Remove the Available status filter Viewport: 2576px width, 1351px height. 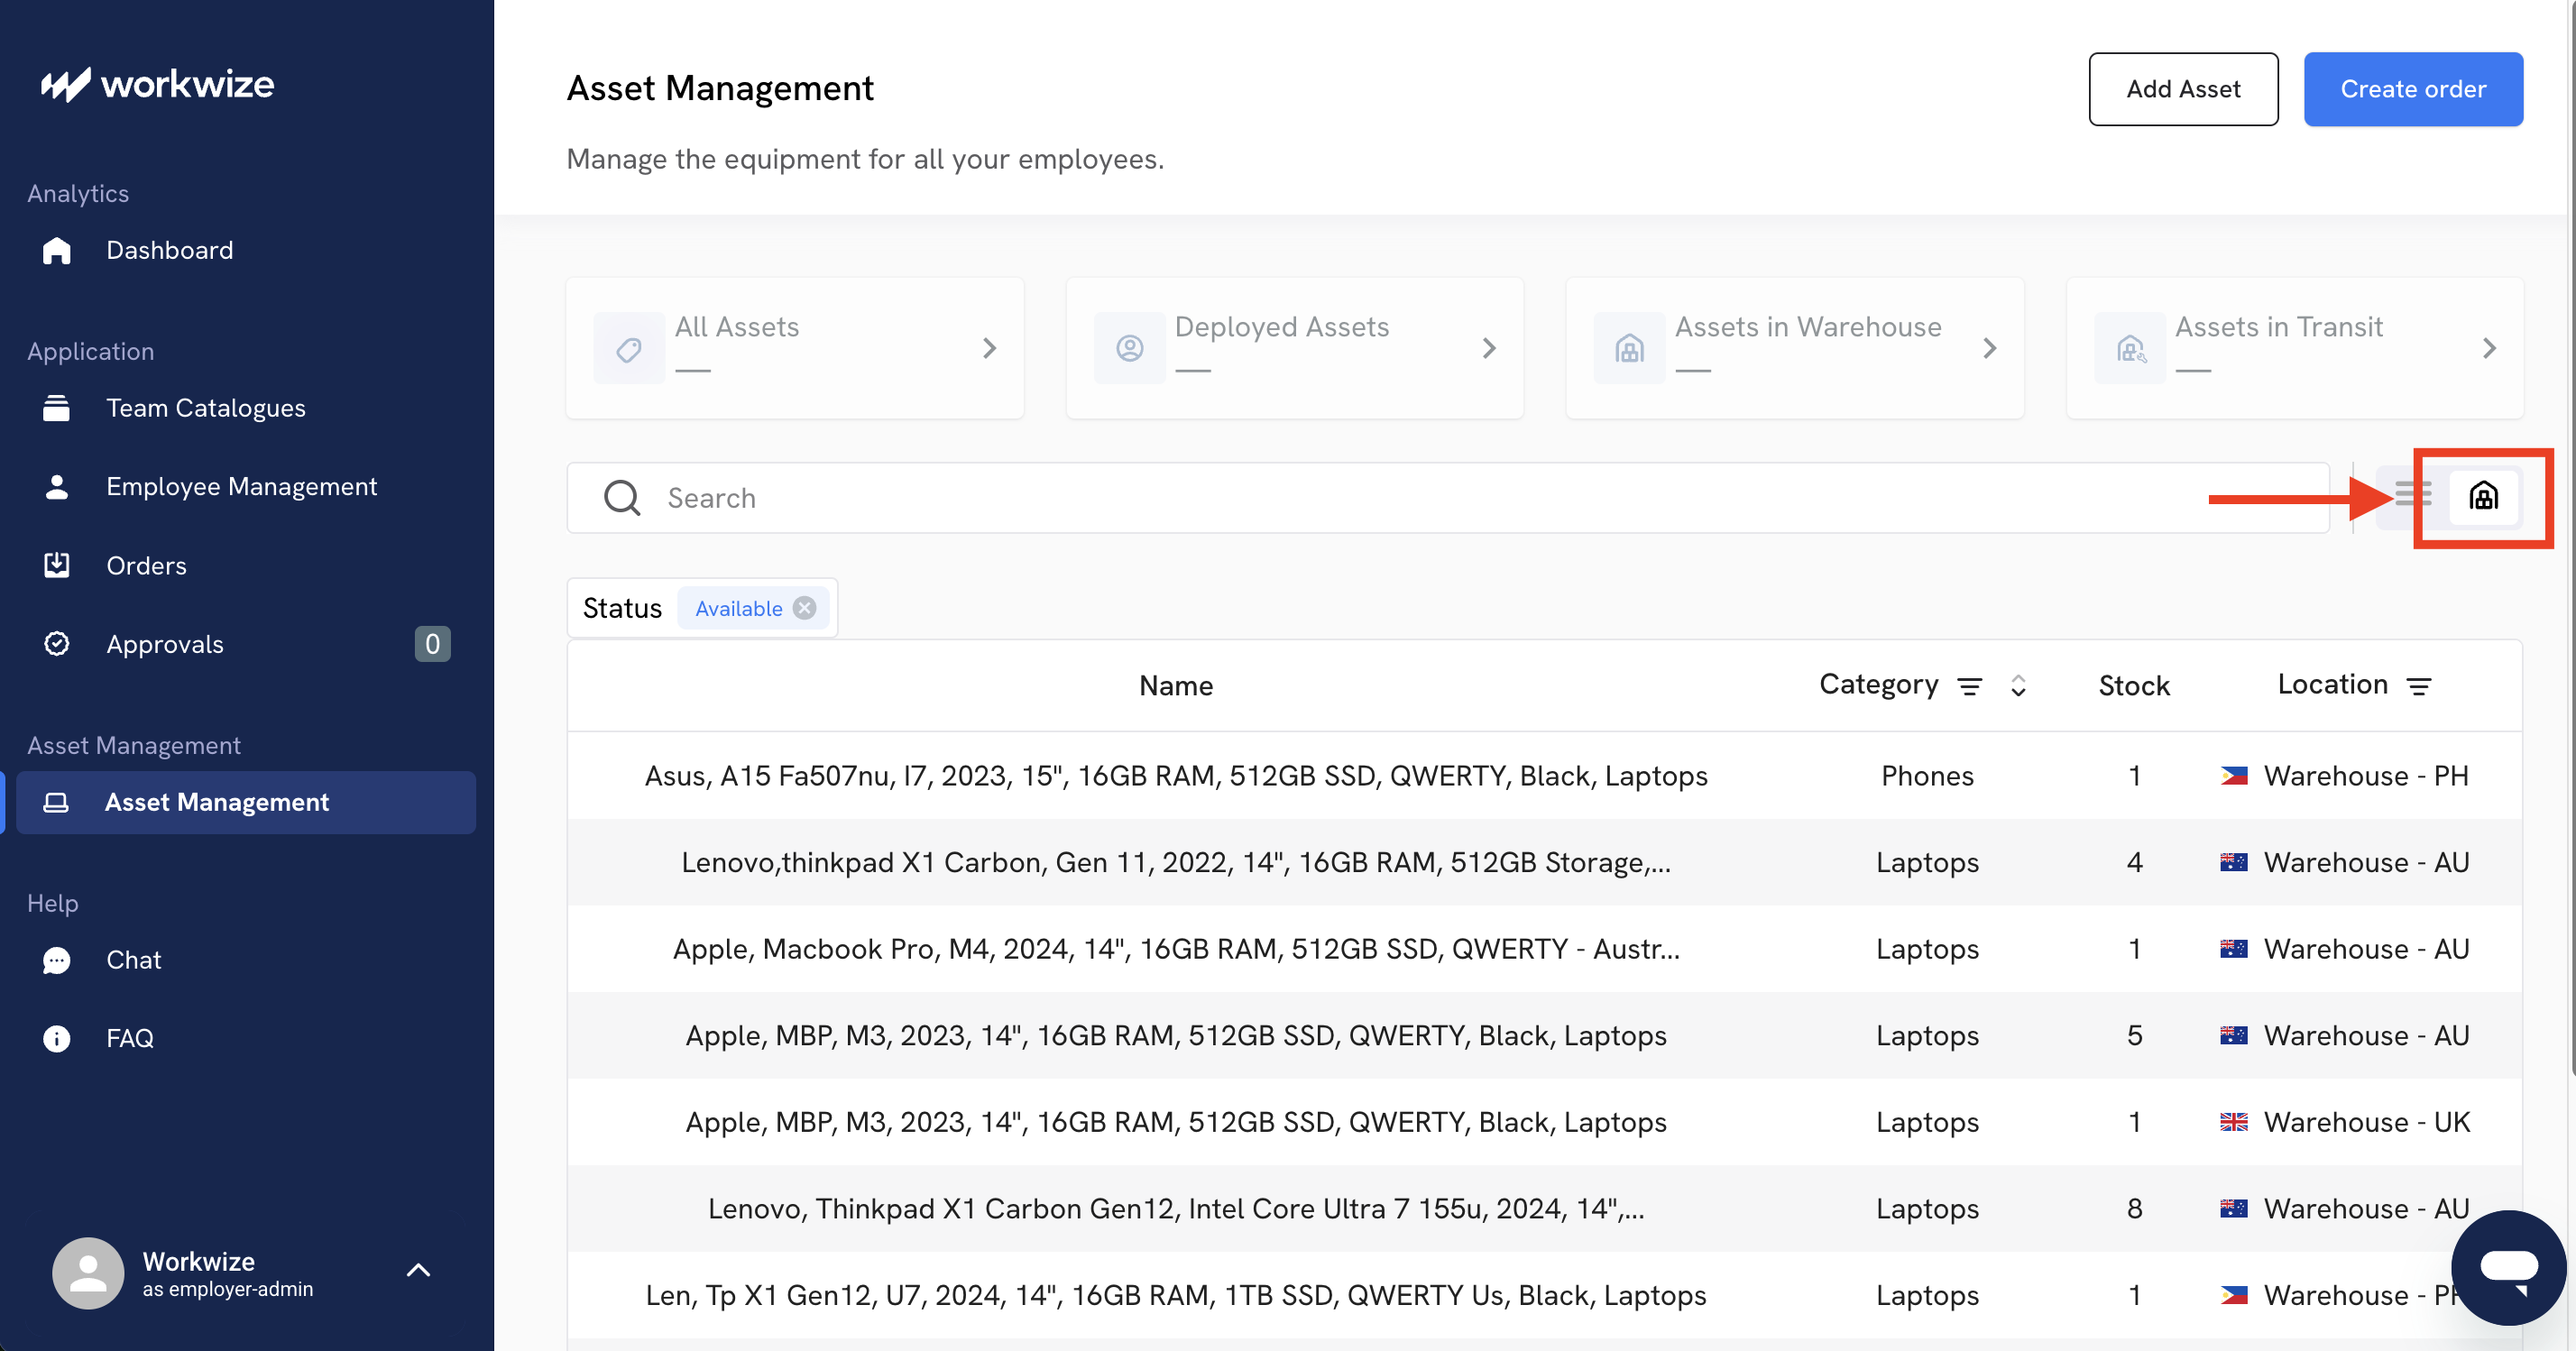[804, 608]
